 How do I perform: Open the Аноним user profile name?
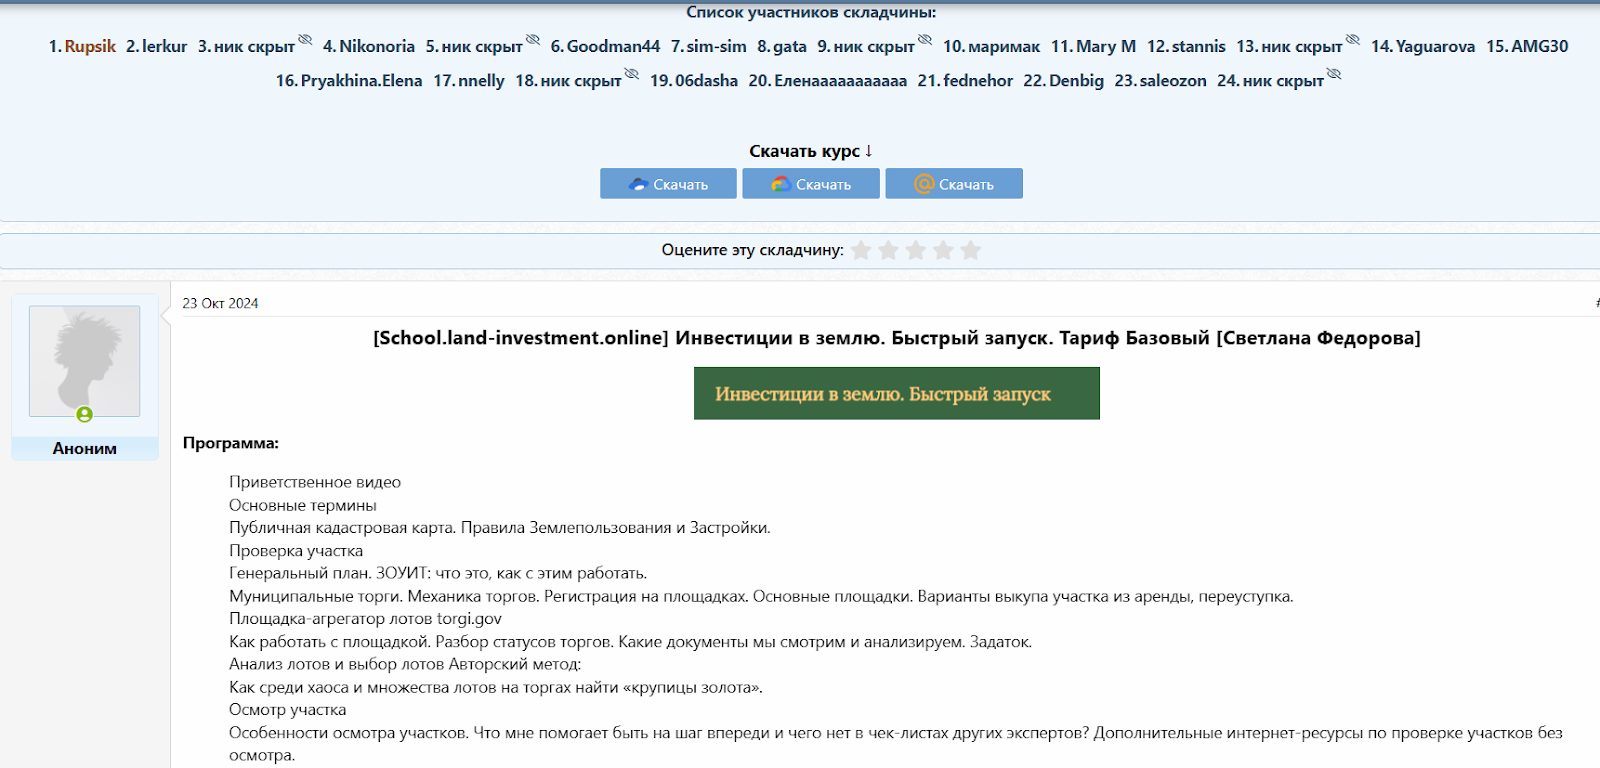click(x=85, y=449)
